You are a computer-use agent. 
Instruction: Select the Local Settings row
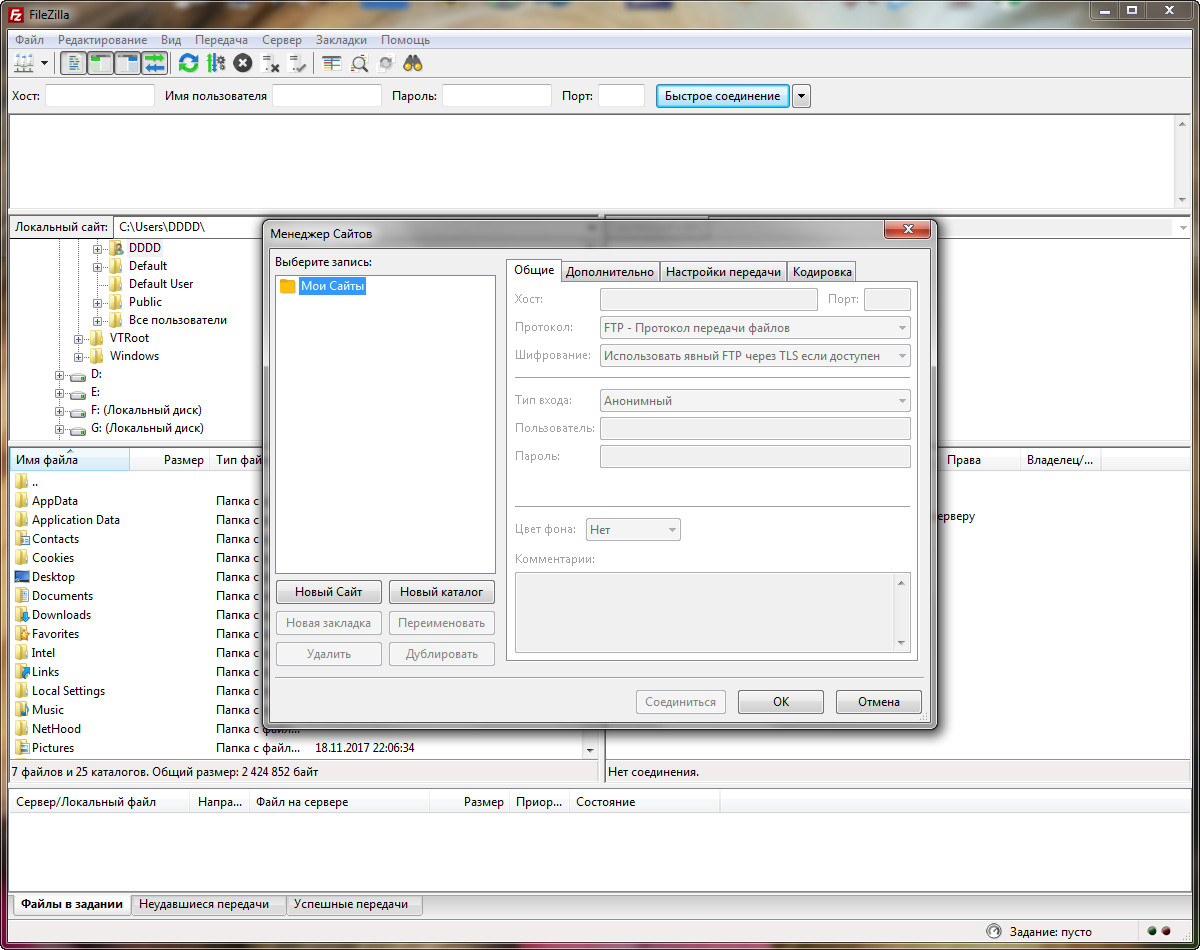(68, 691)
